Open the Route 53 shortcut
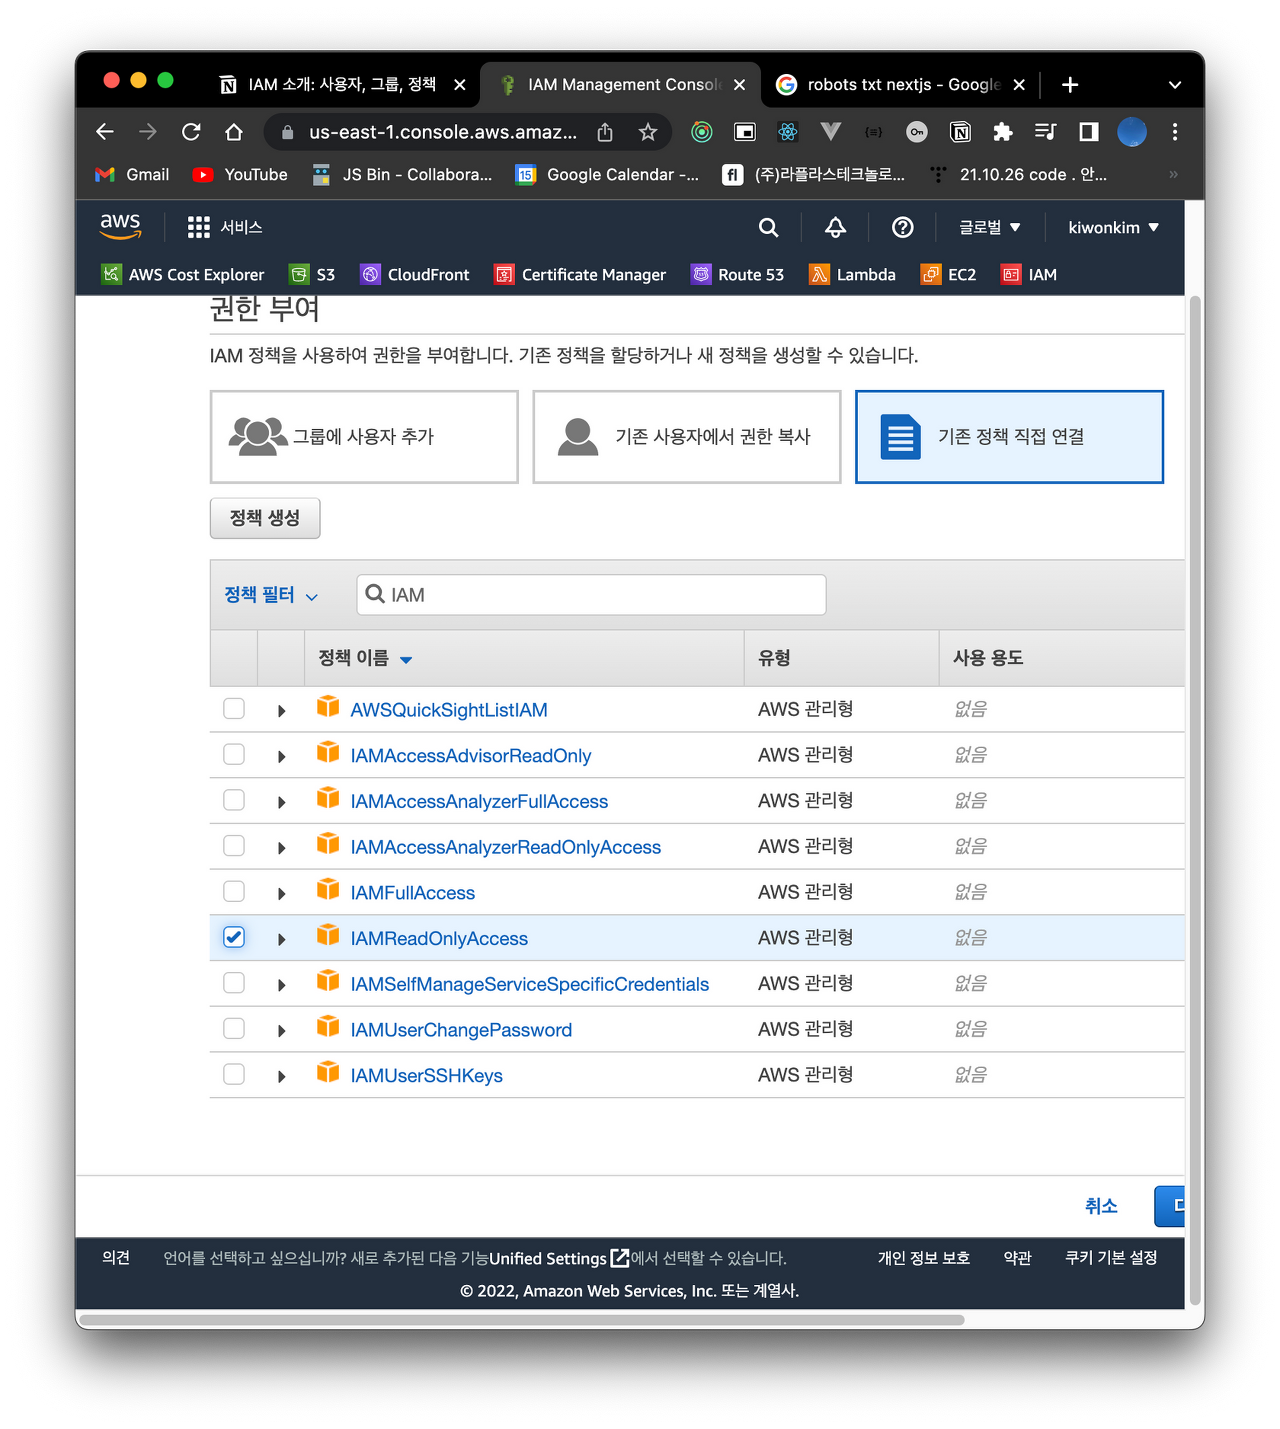This screenshot has height=1429, width=1280. coord(738,274)
